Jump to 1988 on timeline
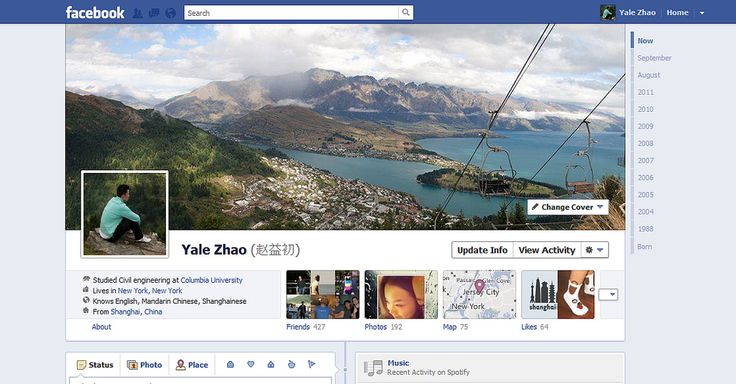The image size is (736, 384). coord(645,229)
